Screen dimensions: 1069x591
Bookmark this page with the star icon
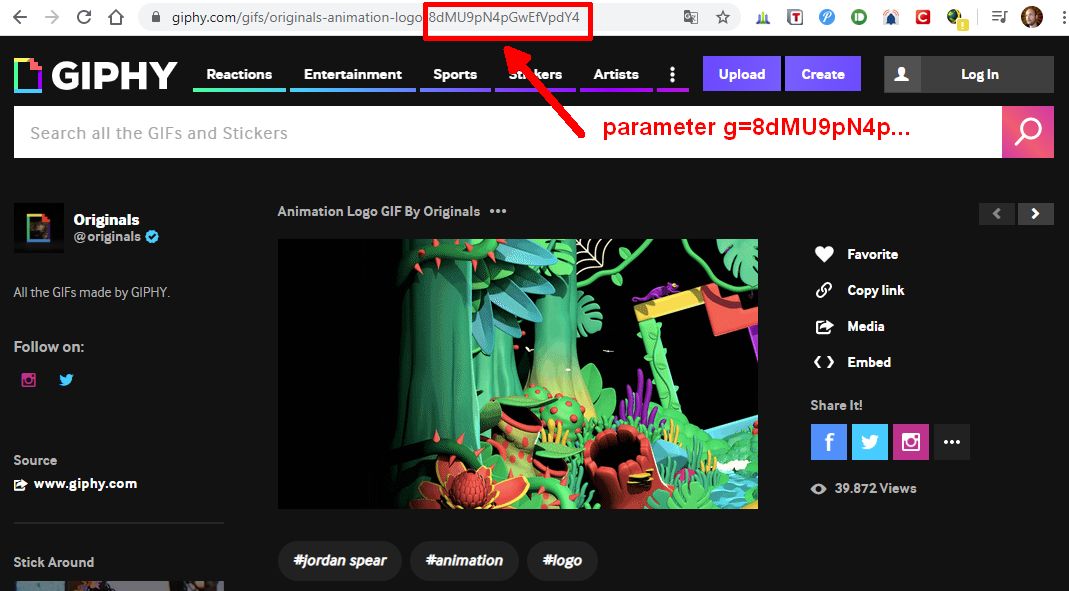point(723,17)
